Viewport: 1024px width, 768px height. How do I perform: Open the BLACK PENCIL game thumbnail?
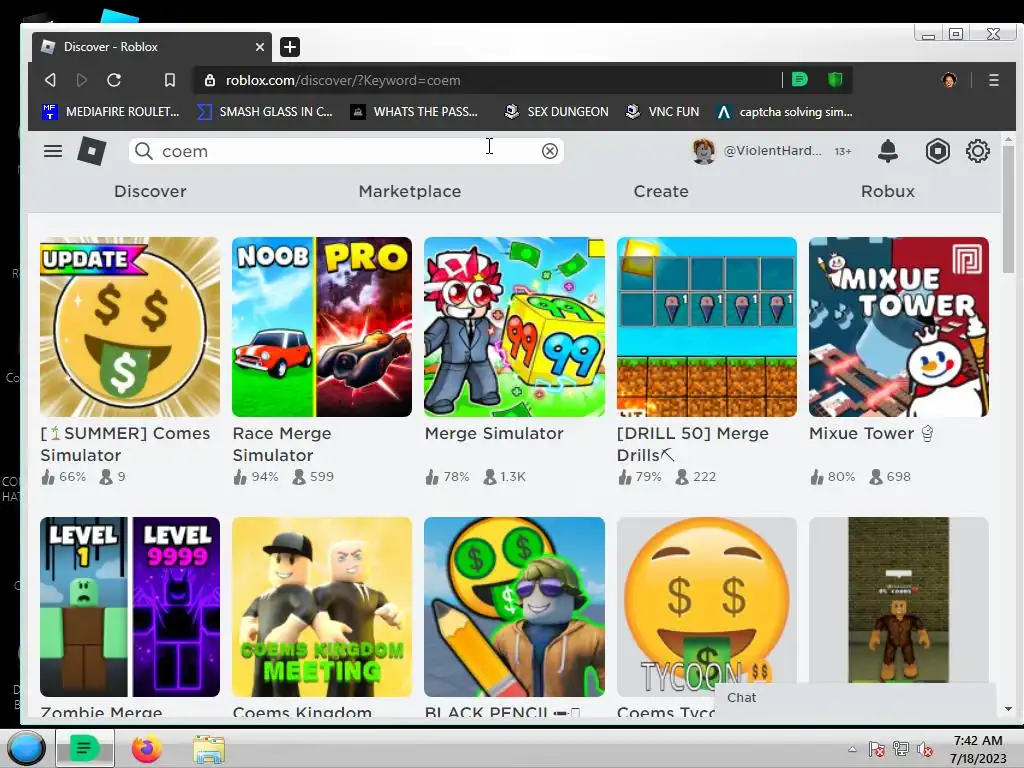[x=514, y=607]
